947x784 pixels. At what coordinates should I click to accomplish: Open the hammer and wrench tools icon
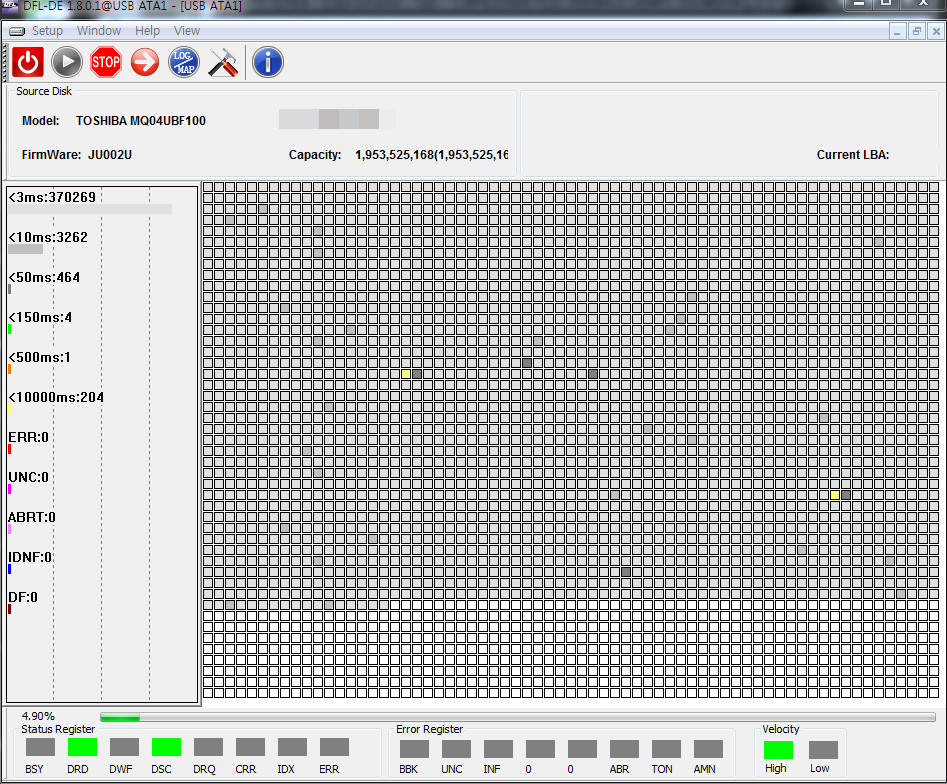click(223, 62)
